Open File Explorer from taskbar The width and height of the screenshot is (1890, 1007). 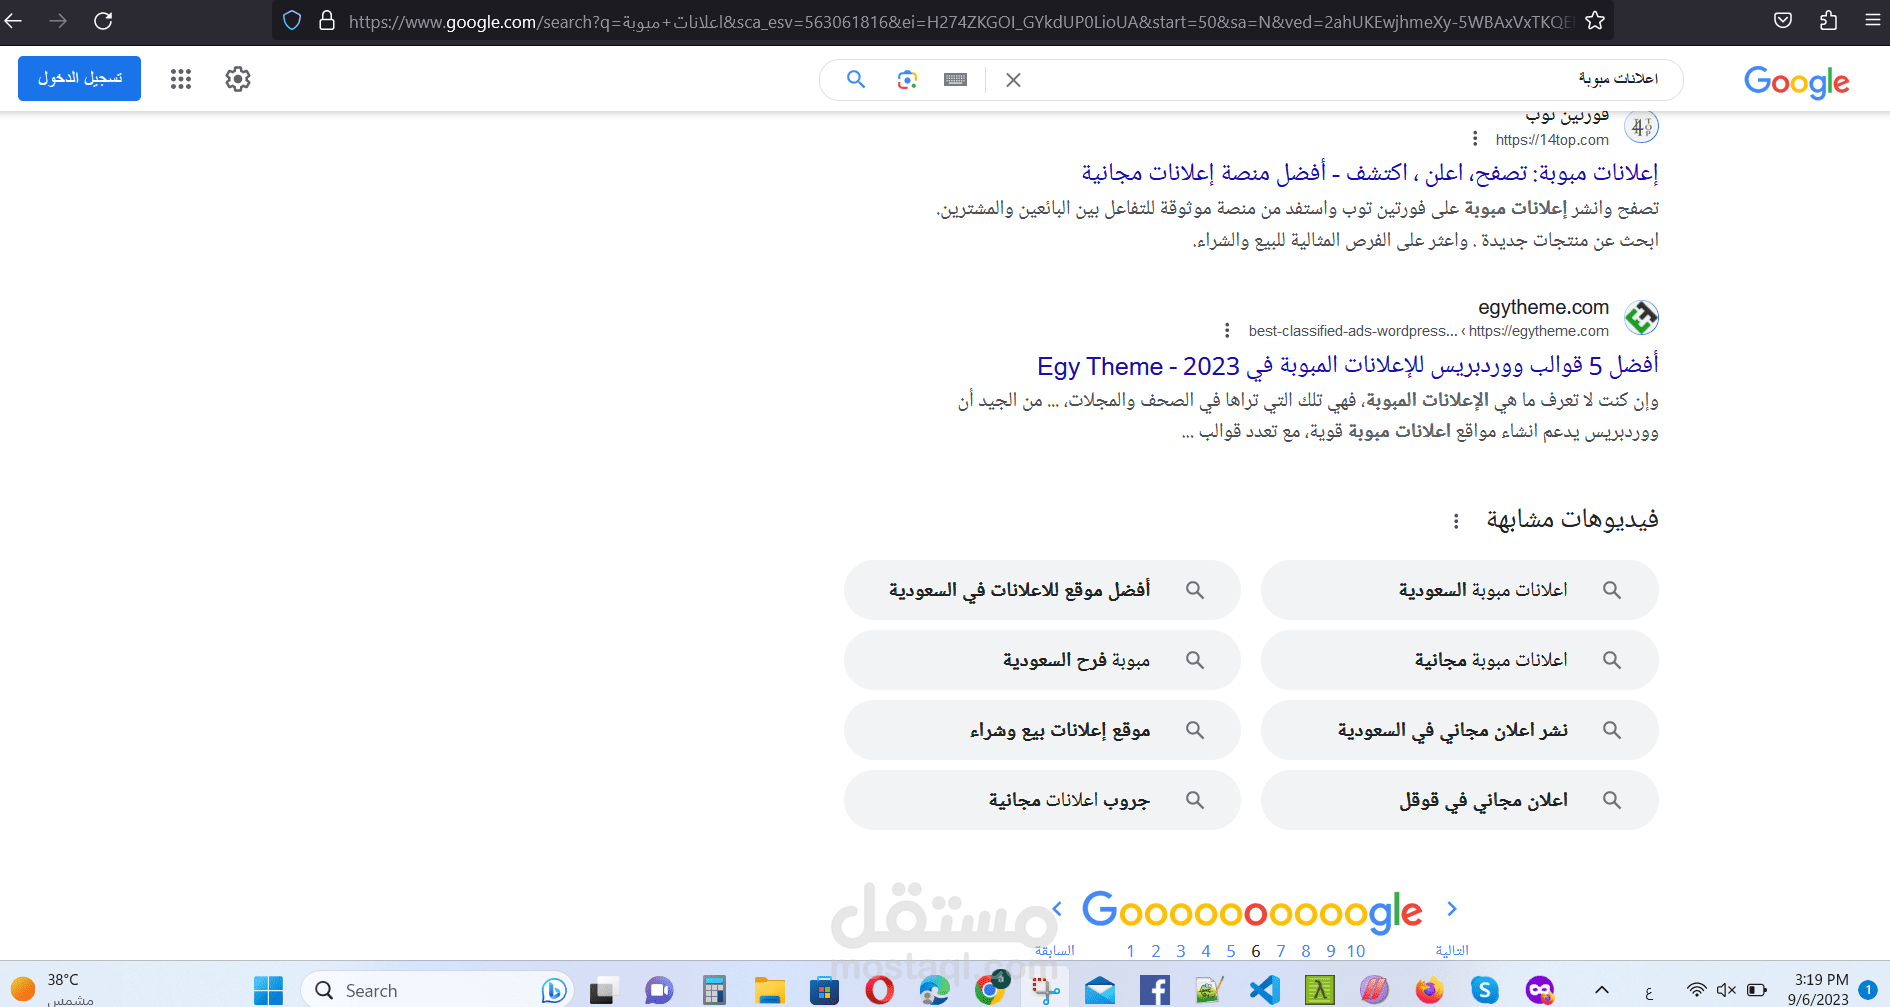point(769,990)
